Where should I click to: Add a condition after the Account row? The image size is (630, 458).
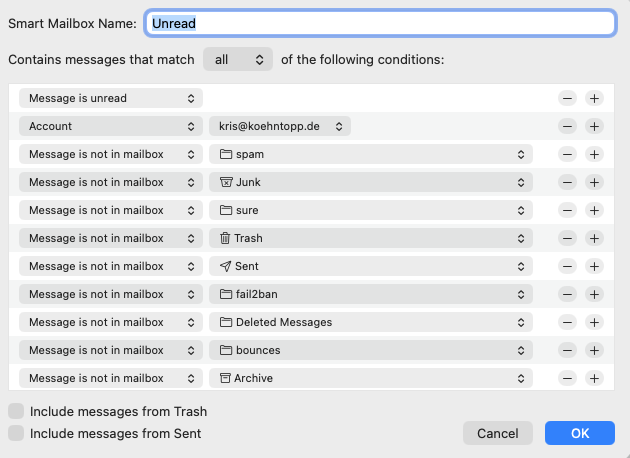[594, 127]
